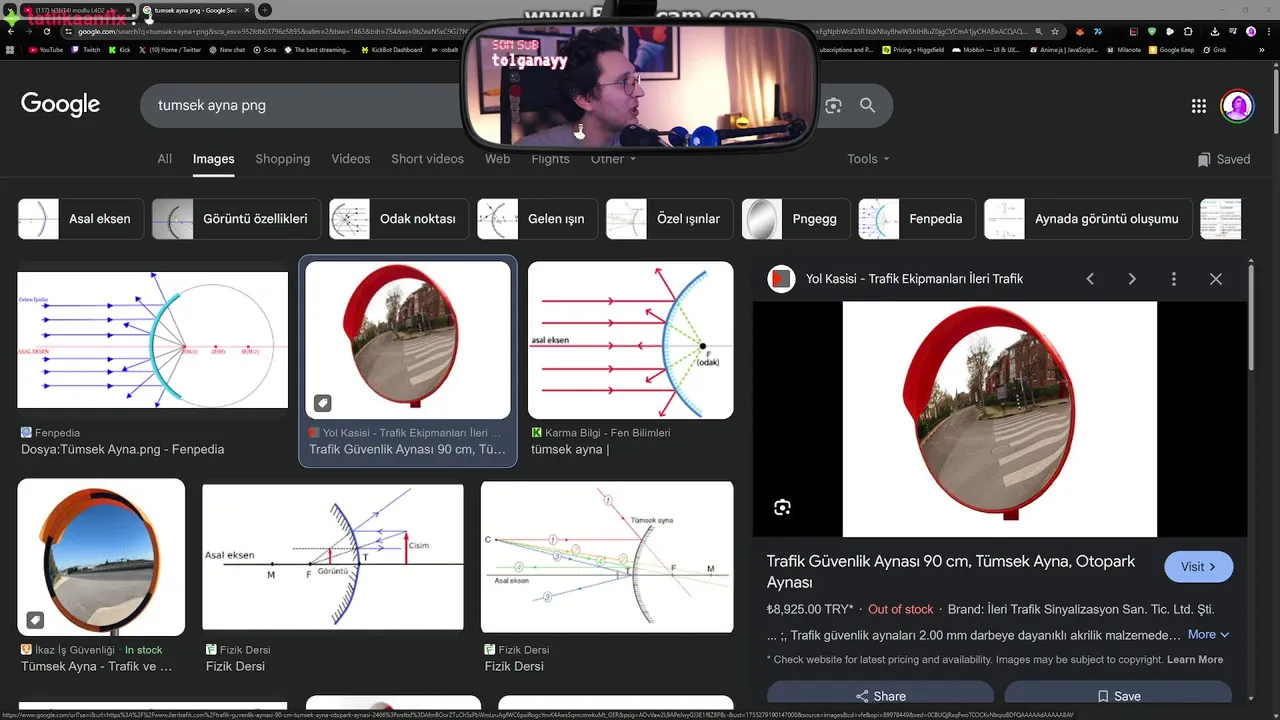
Task: Open Twitch bookmark
Action: (x=86, y=49)
